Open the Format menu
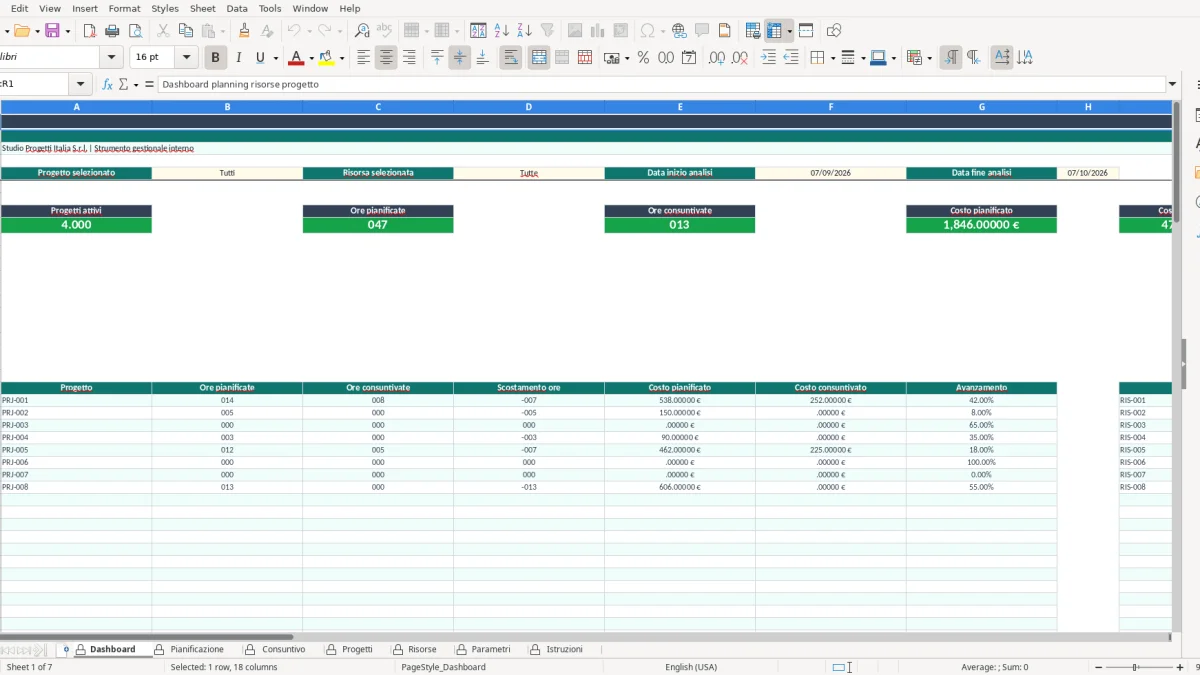 pyautogui.click(x=124, y=8)
